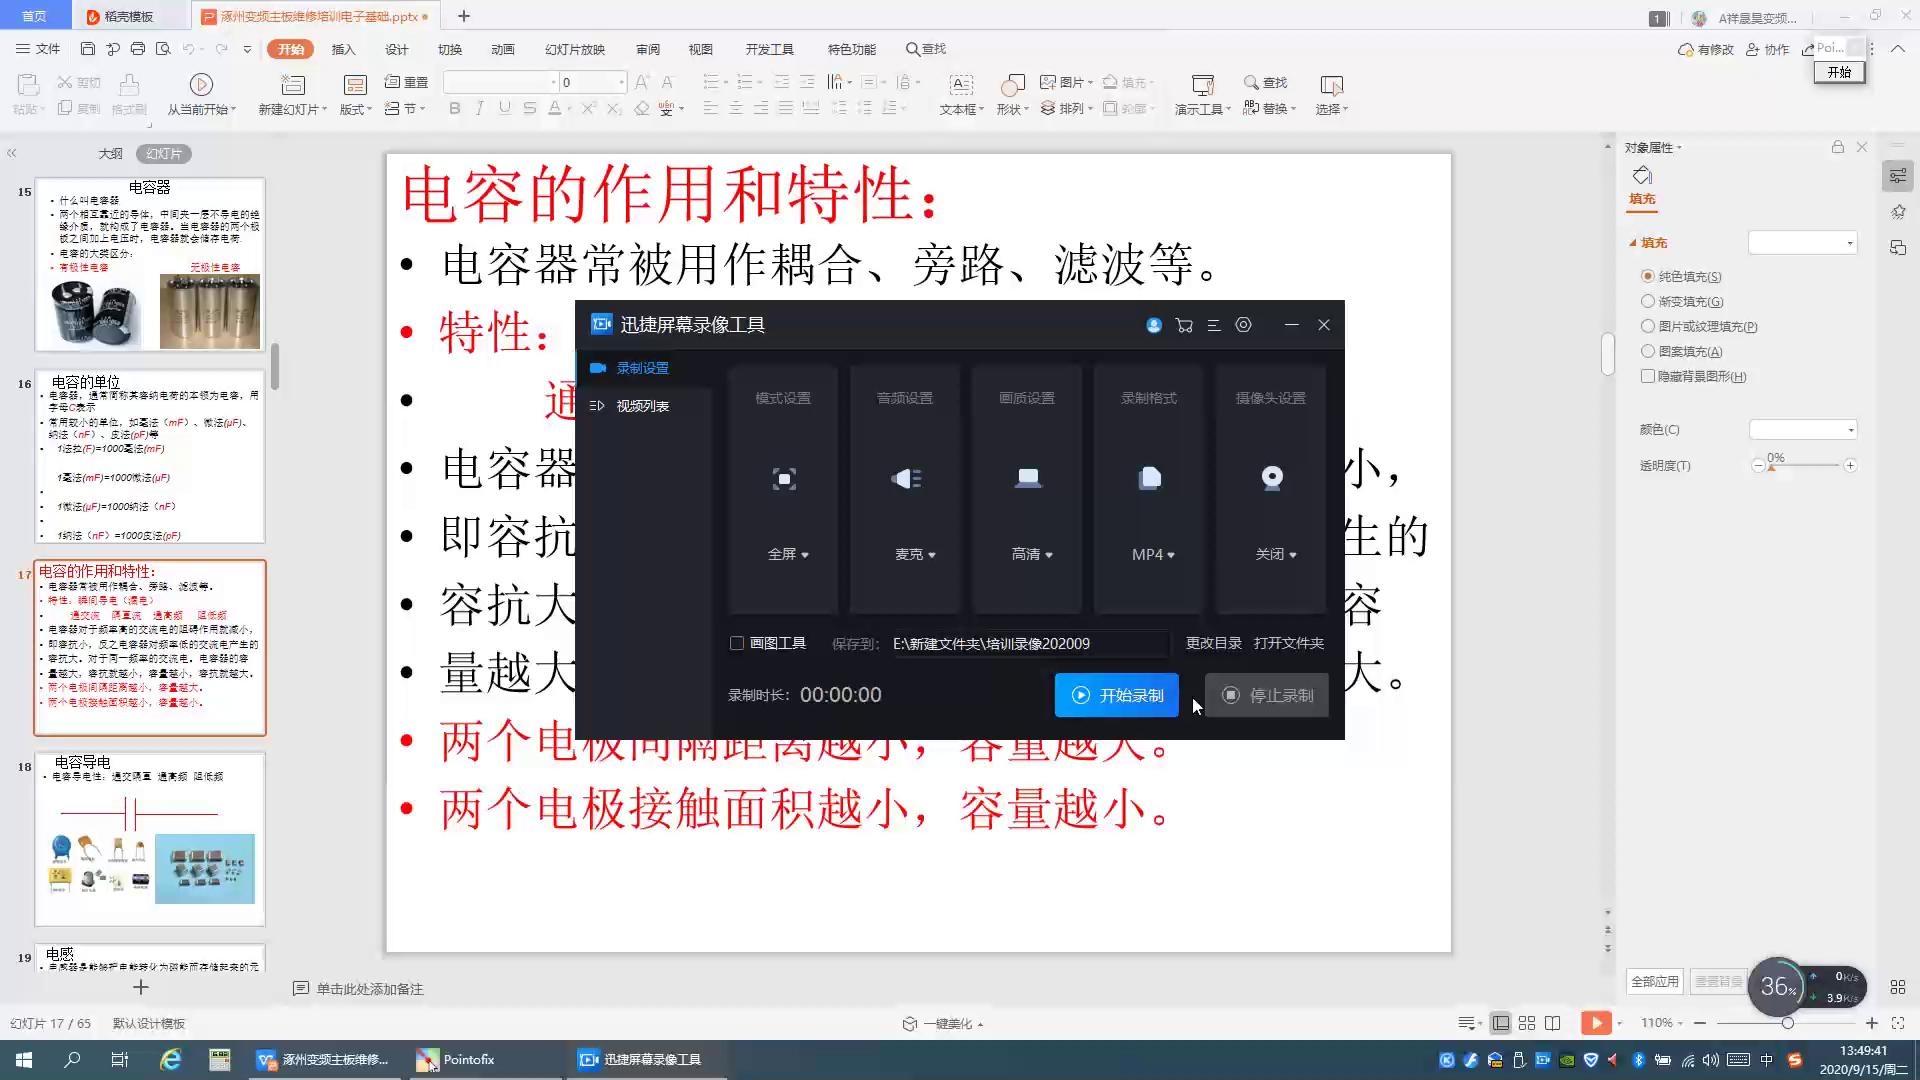Open the Design ribbon tab
1920x1080 pixels.
396,49
